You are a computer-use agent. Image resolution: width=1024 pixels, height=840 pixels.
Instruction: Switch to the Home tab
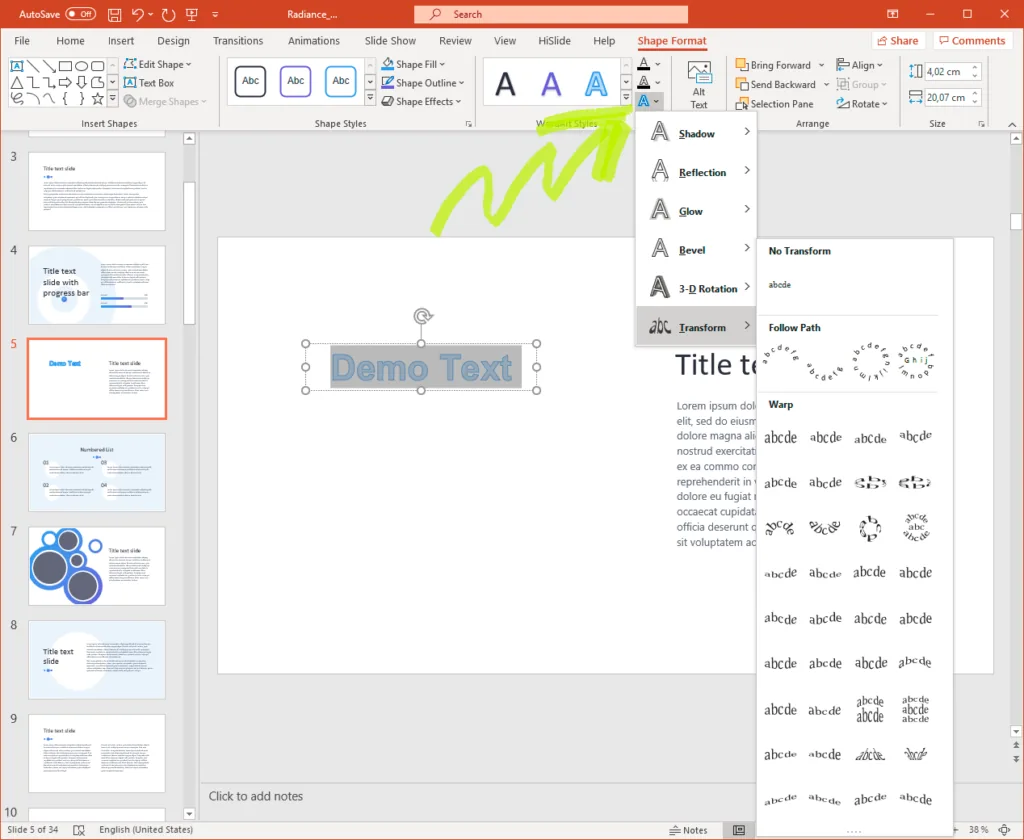tap(70, 40)
